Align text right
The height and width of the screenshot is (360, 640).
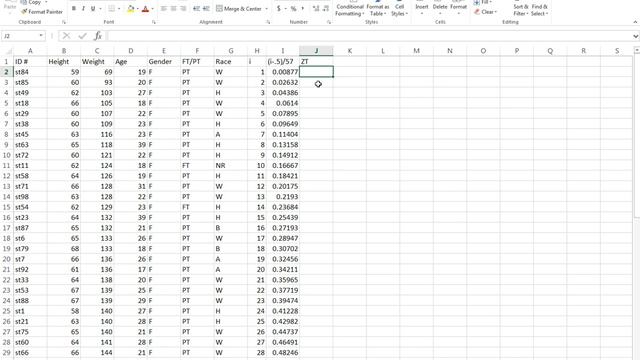[x=183, y=9]
